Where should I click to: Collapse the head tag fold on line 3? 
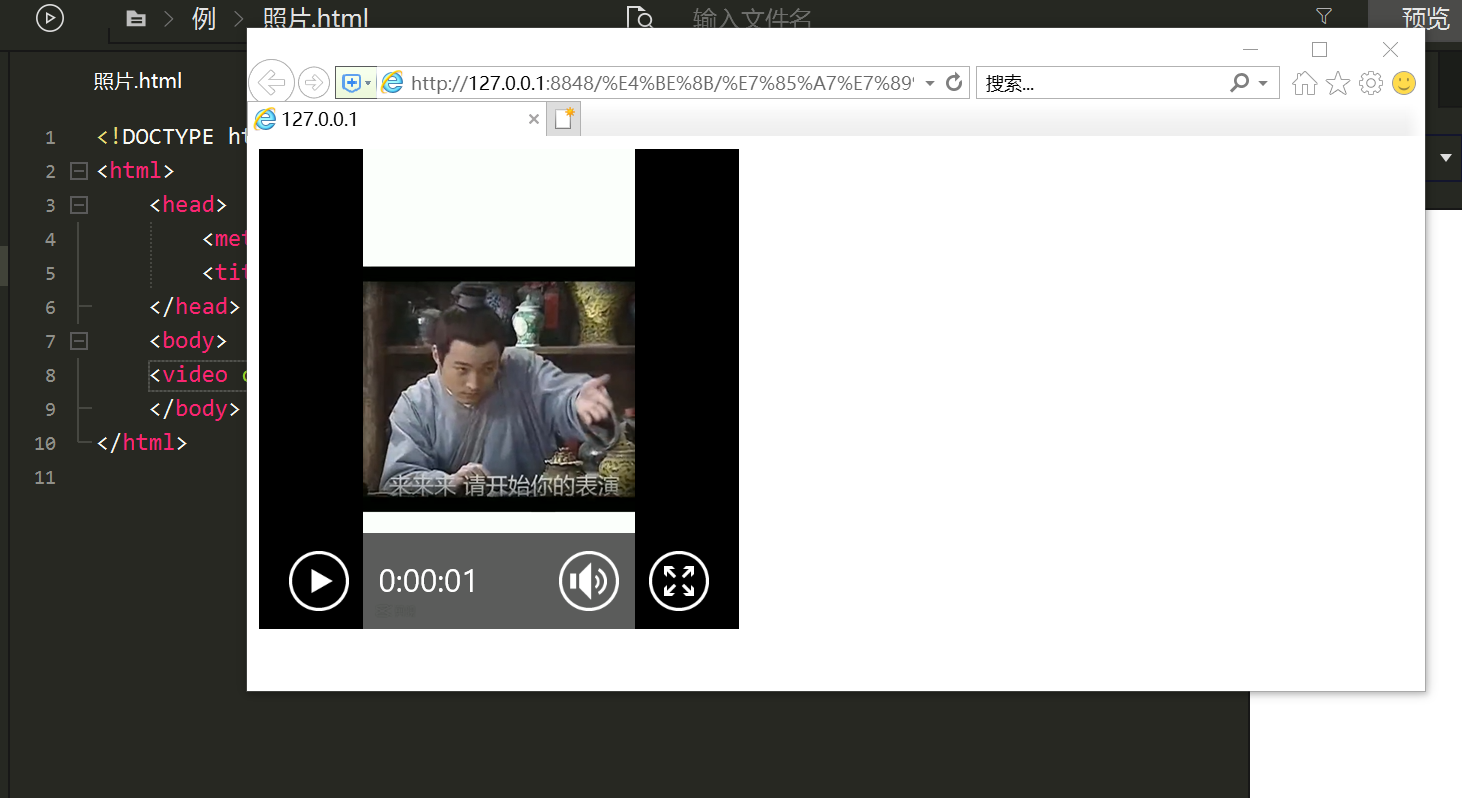[x=79, y=205]
